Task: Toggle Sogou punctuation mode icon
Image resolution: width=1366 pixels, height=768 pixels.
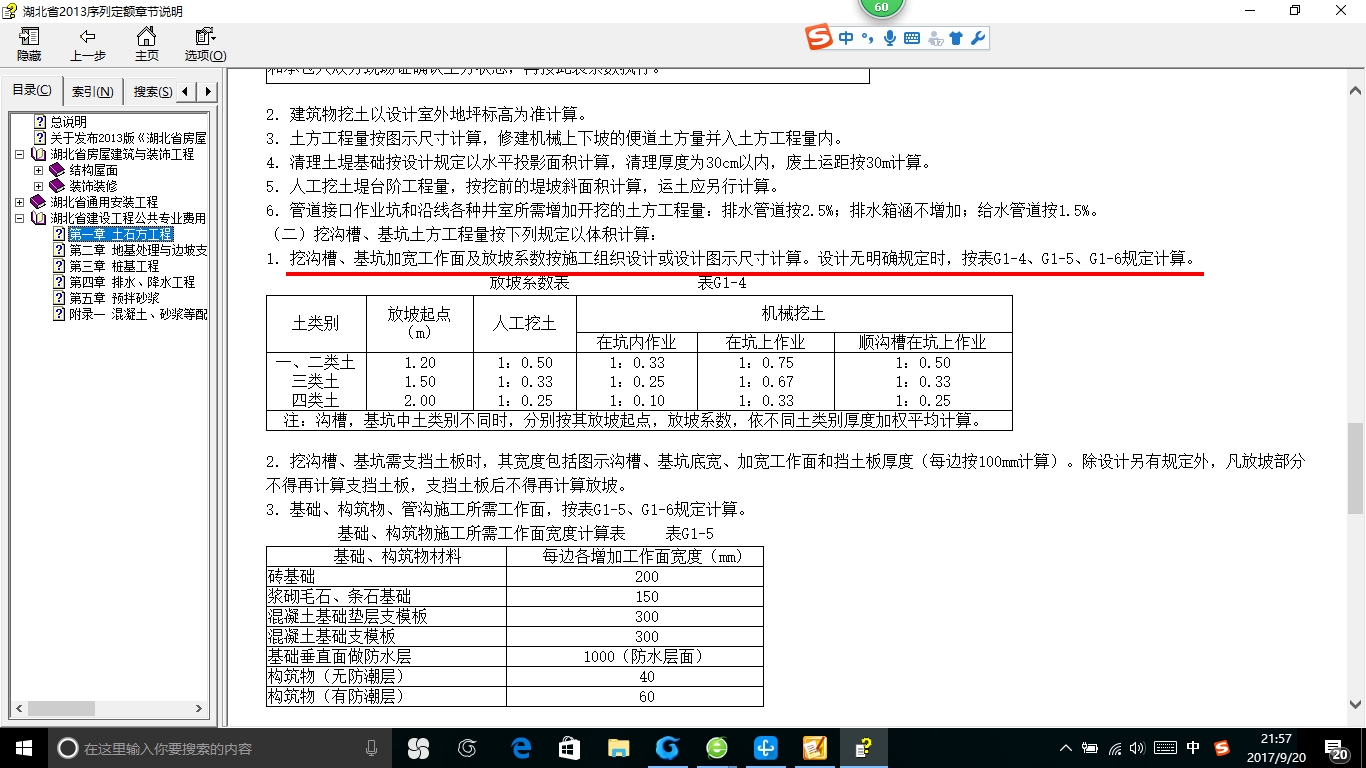Action: tap(866, 38)
